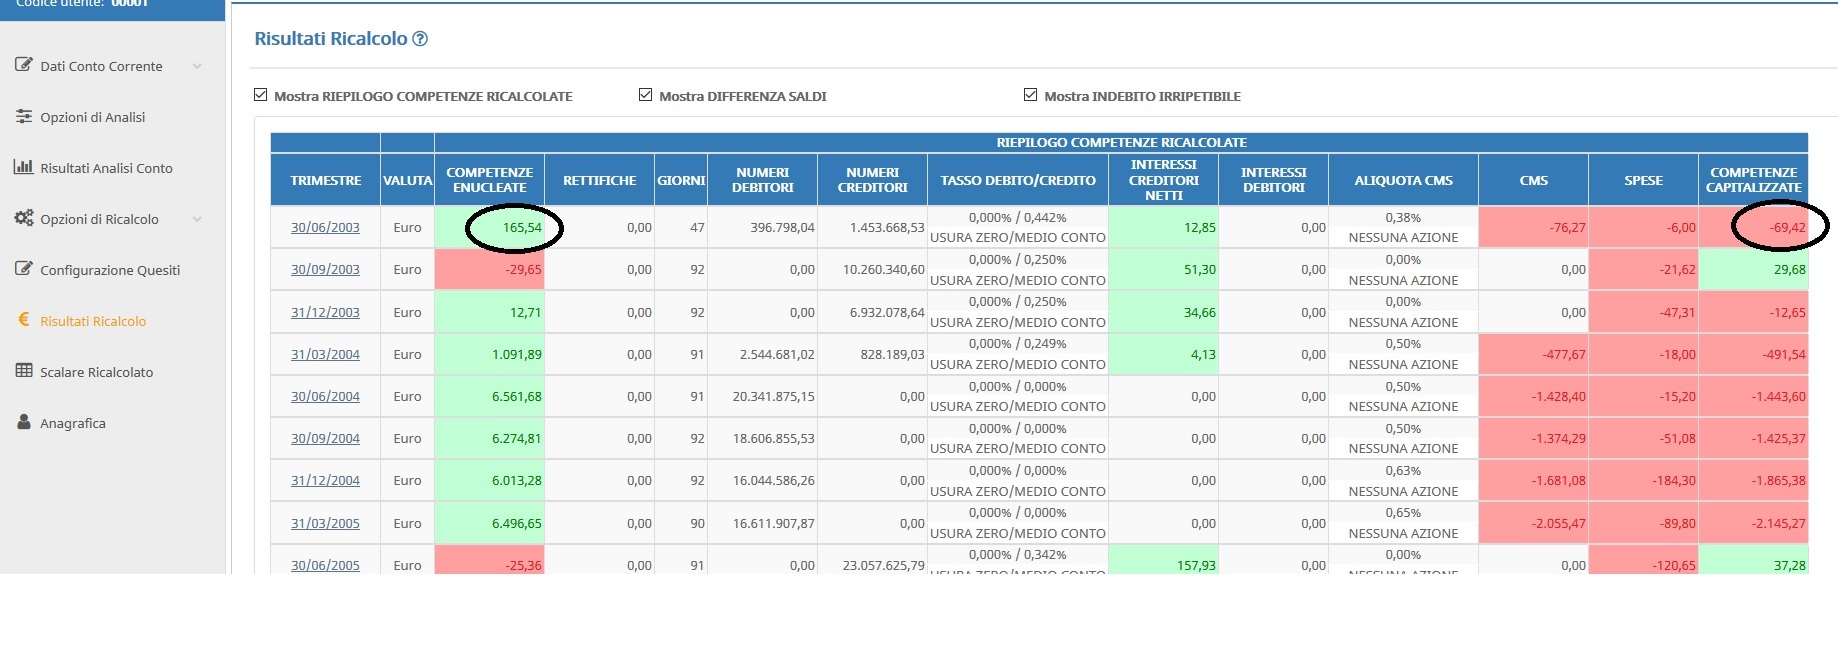The height and width of the screenshot is (648, 1838).
Task: Click the red cell value -29,65
Action: pyautogui.click(x=523, y=269)
